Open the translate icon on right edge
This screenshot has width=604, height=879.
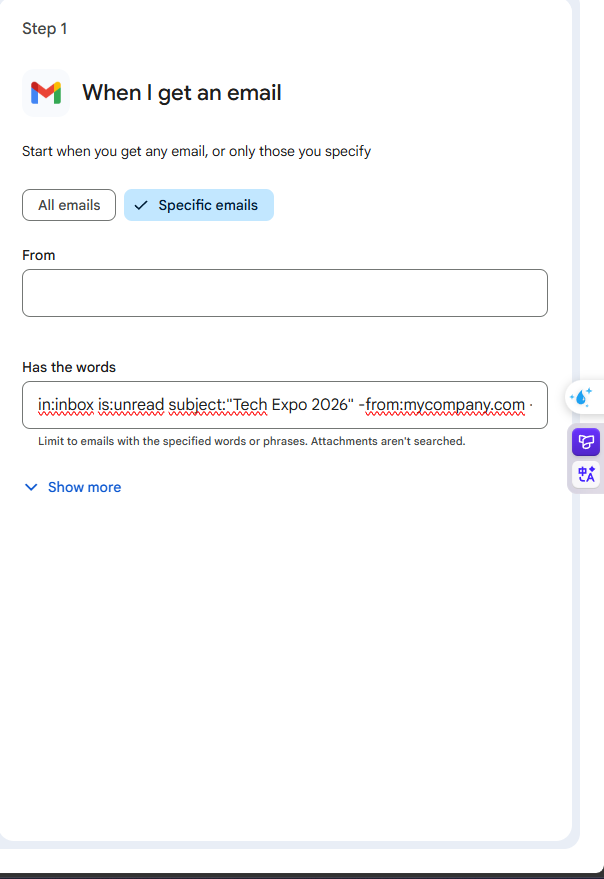(x=585, y=474)
